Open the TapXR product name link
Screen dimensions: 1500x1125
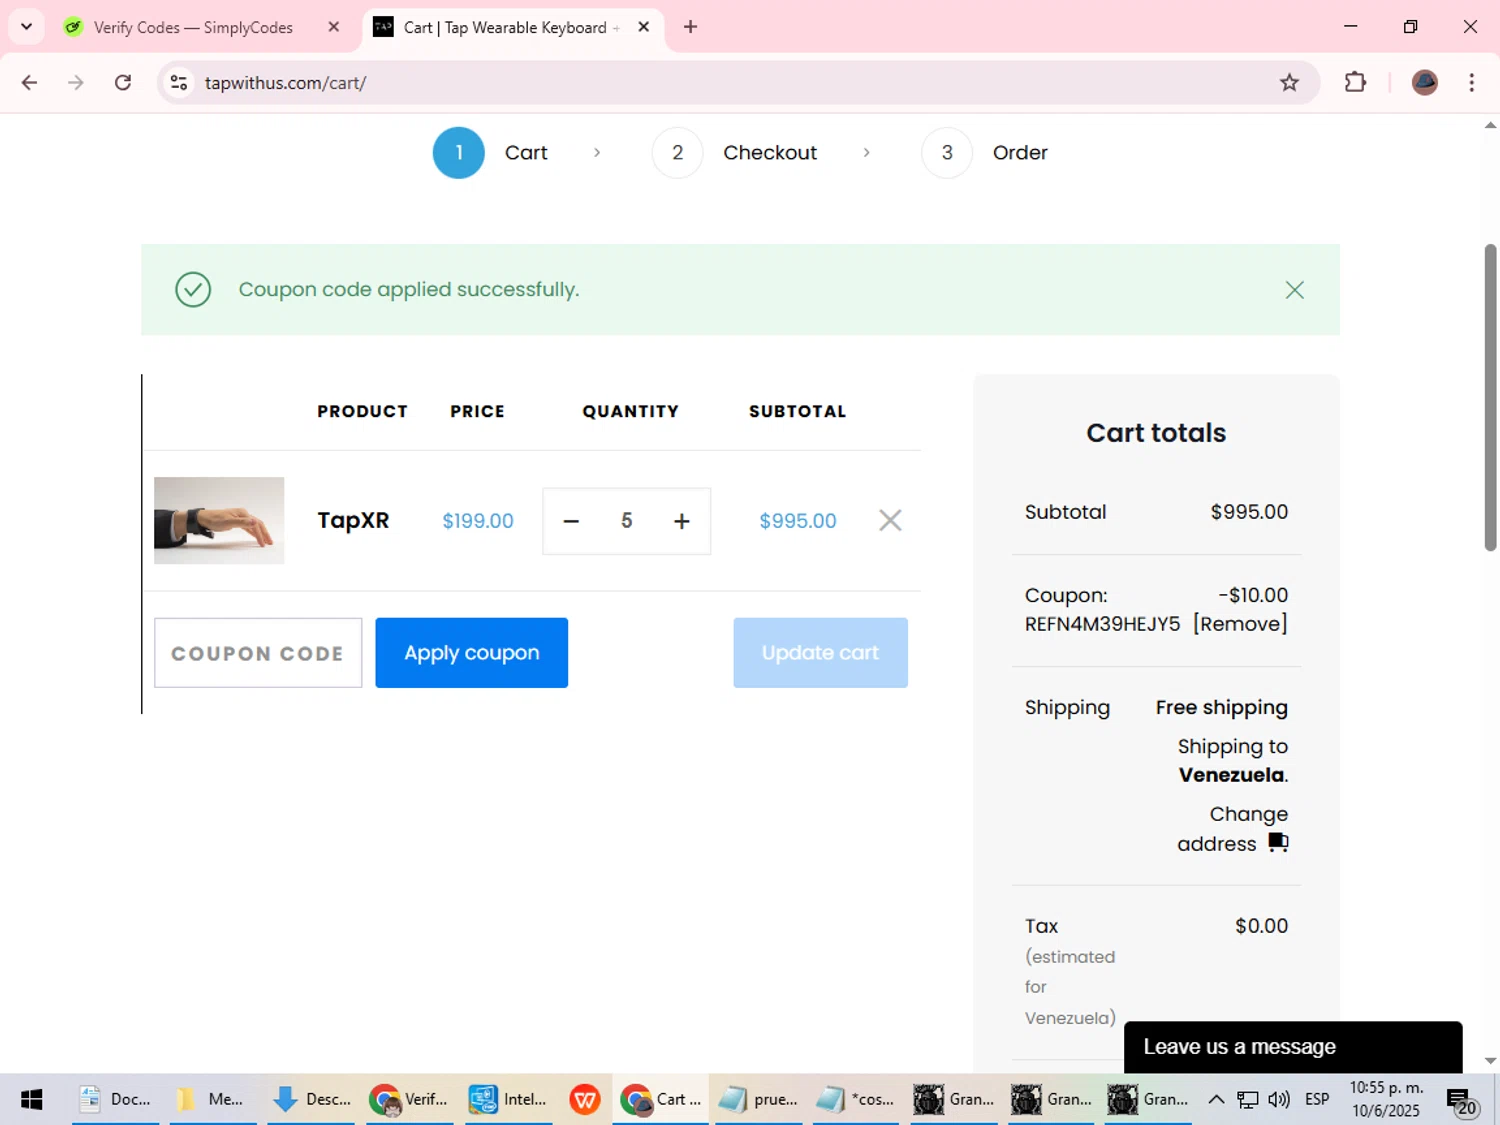pyautogui.click(x=353, y=521)
